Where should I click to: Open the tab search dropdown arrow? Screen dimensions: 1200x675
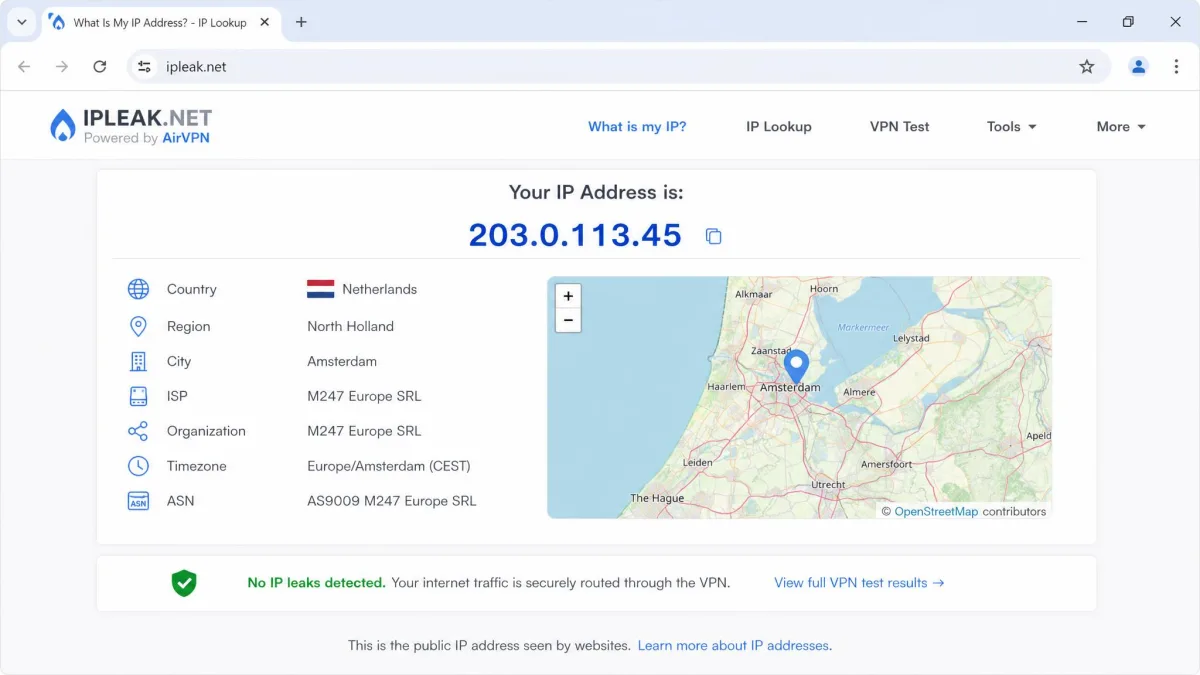[21, 22]
